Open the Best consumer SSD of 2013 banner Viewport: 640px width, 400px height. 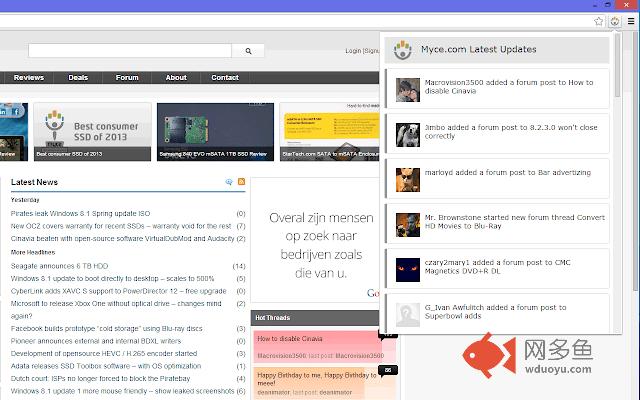92,132
